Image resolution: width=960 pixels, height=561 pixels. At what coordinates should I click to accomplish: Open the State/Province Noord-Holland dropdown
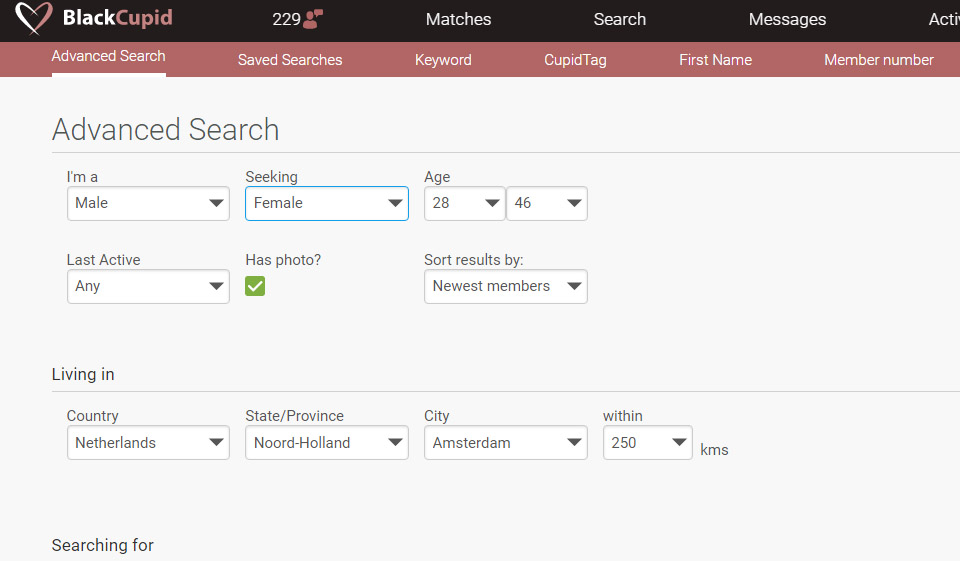[326, 443]
